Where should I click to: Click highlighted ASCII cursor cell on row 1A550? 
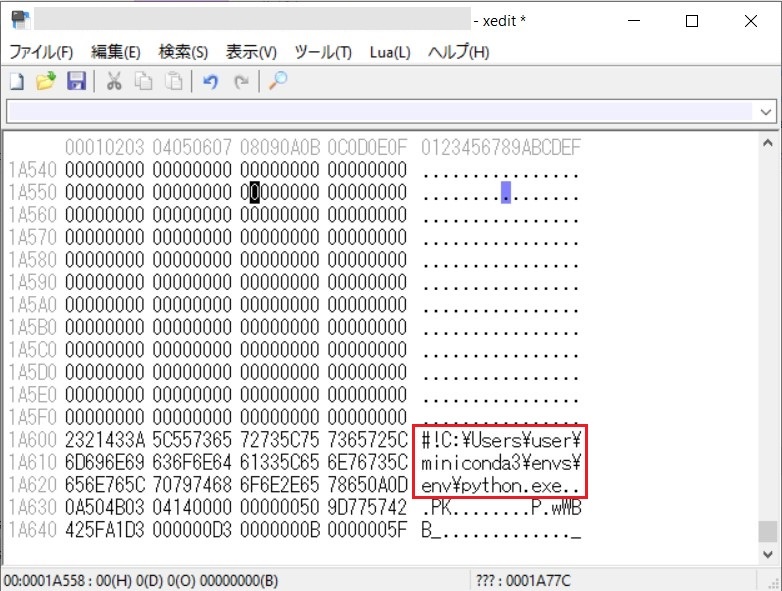pos(506,193)
